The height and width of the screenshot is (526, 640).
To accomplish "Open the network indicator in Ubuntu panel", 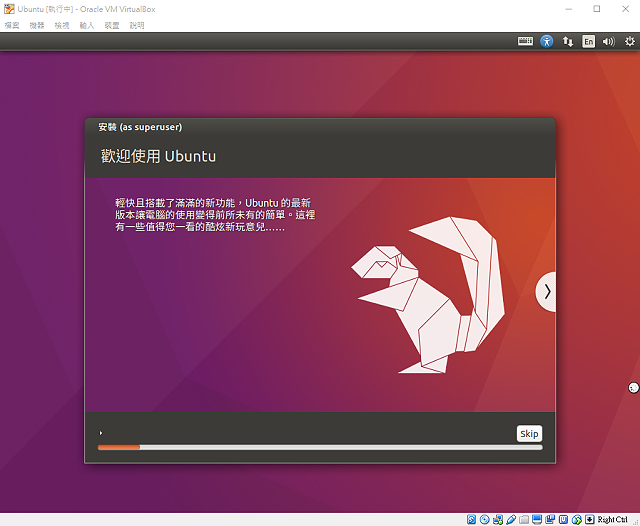I will click(x=568, y=41).
